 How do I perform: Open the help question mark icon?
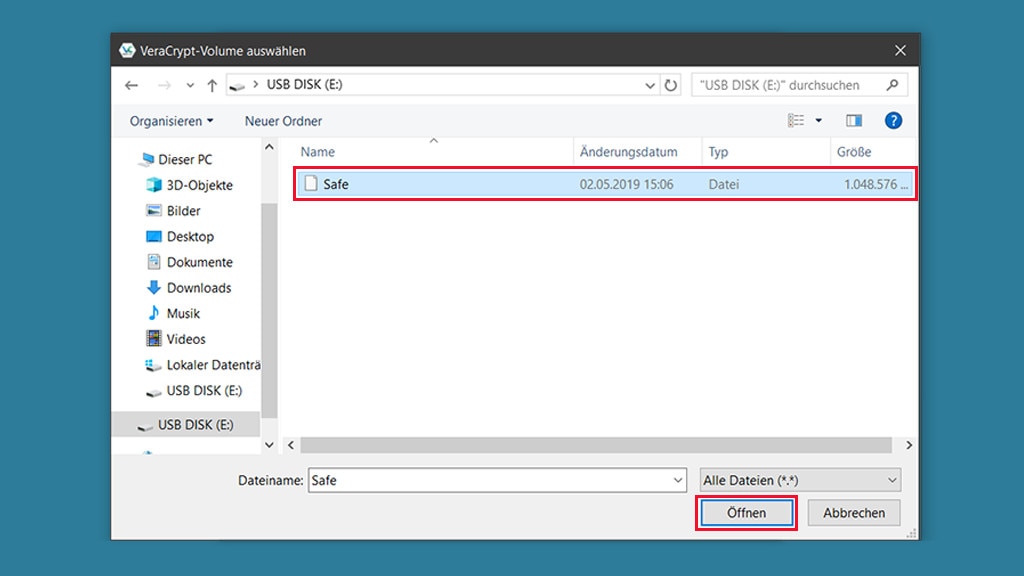tap(893, 121)
